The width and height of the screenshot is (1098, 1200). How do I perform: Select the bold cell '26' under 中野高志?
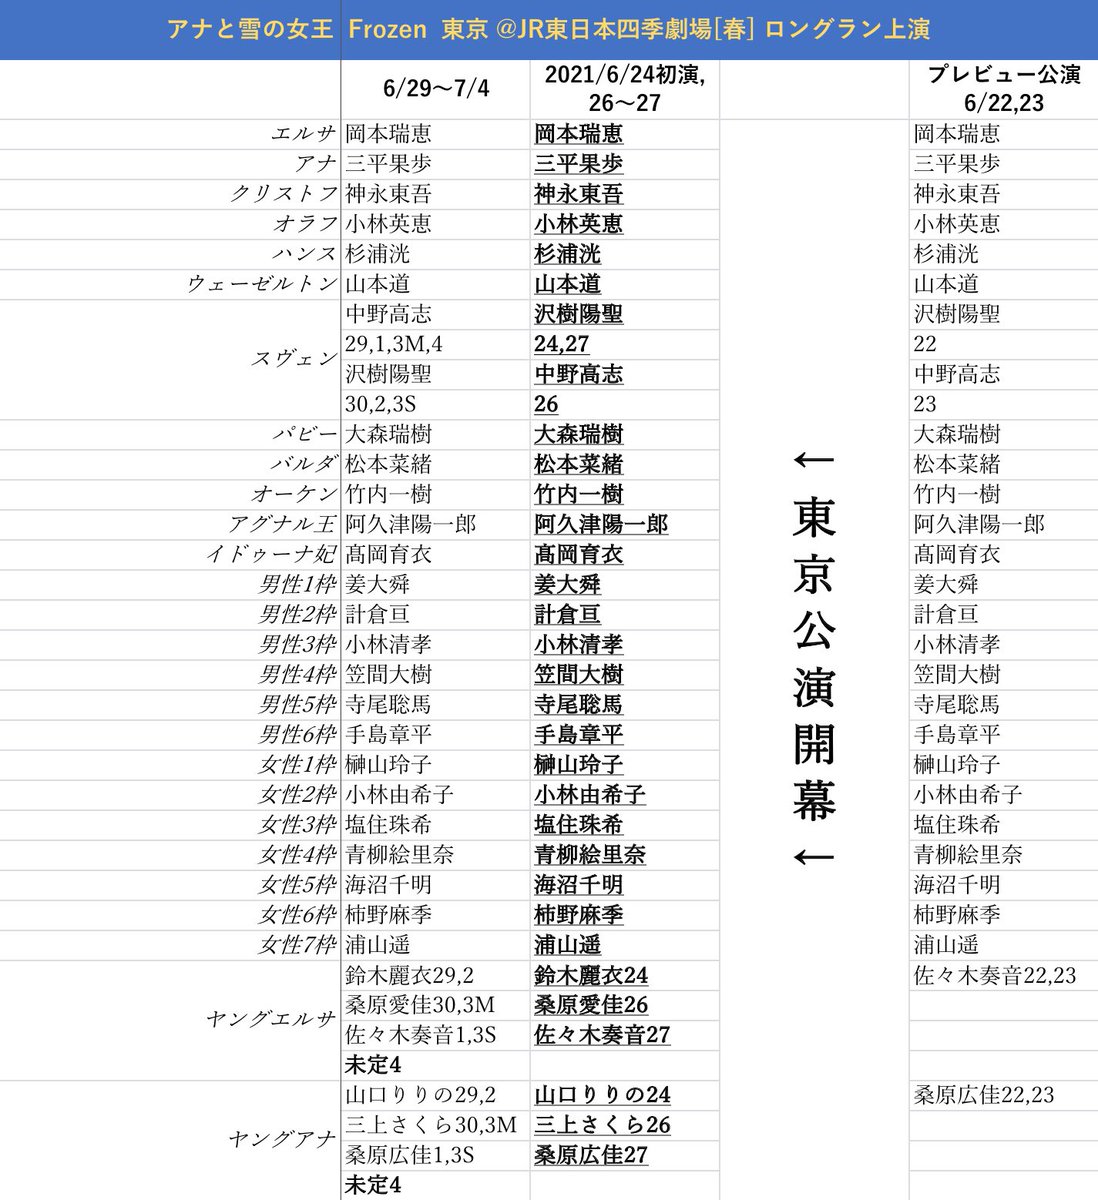625,405
